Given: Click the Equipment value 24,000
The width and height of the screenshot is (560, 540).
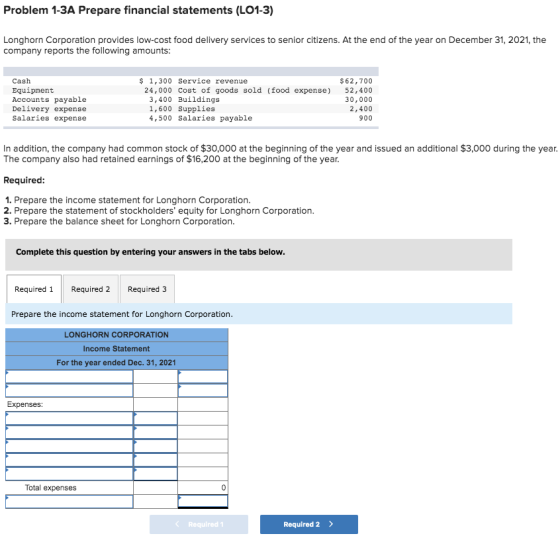Looking at the screenshot, I should tap(158, 90).
